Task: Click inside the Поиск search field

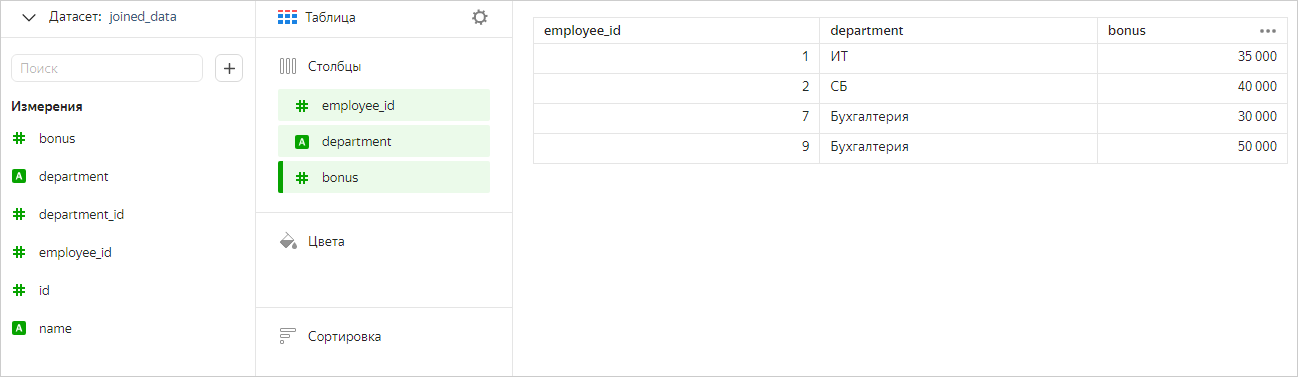Action: click(x=107, y=68)
